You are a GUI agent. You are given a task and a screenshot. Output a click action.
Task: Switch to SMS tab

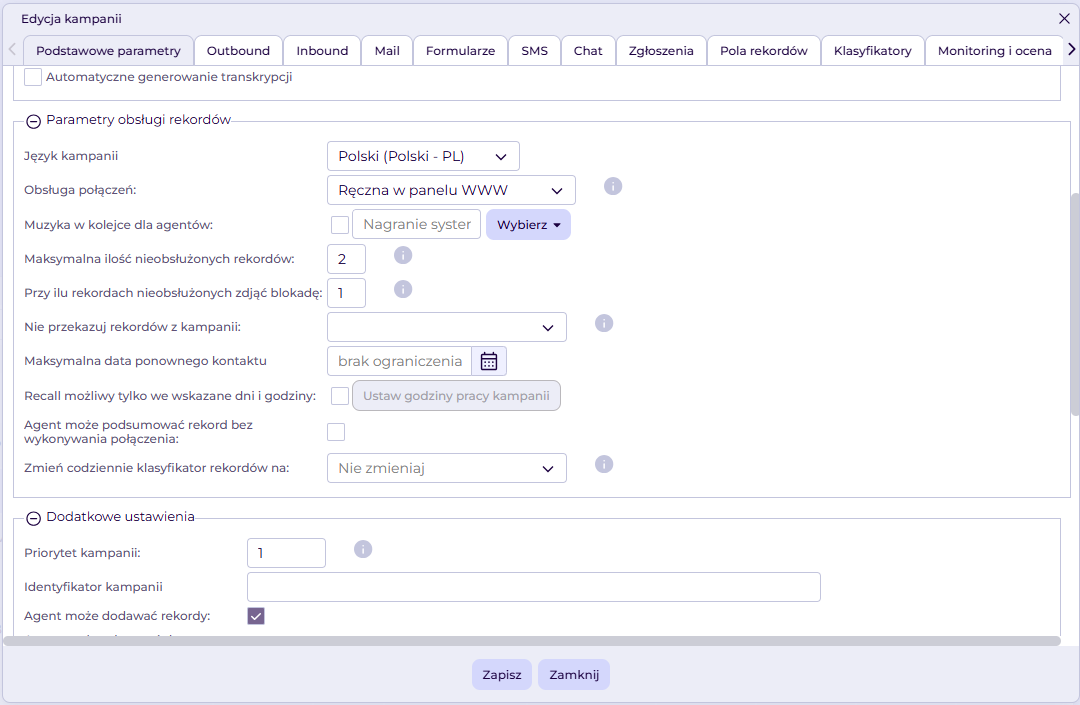534,51
